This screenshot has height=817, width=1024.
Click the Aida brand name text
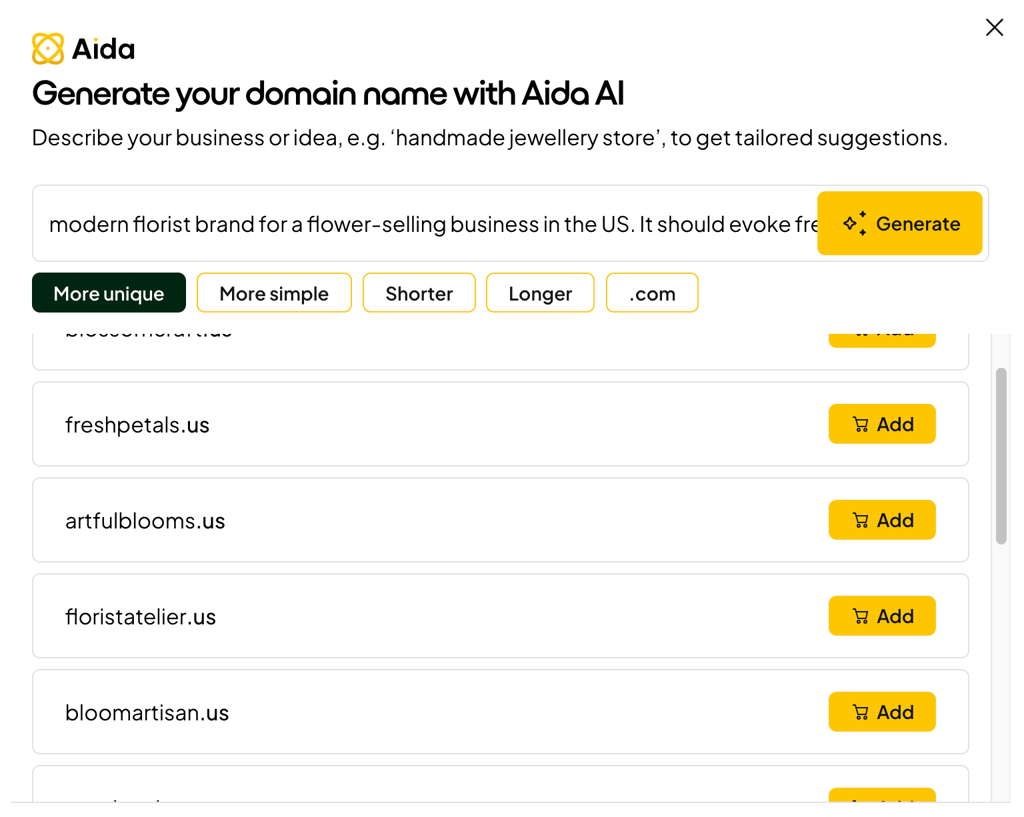[104, 49]
